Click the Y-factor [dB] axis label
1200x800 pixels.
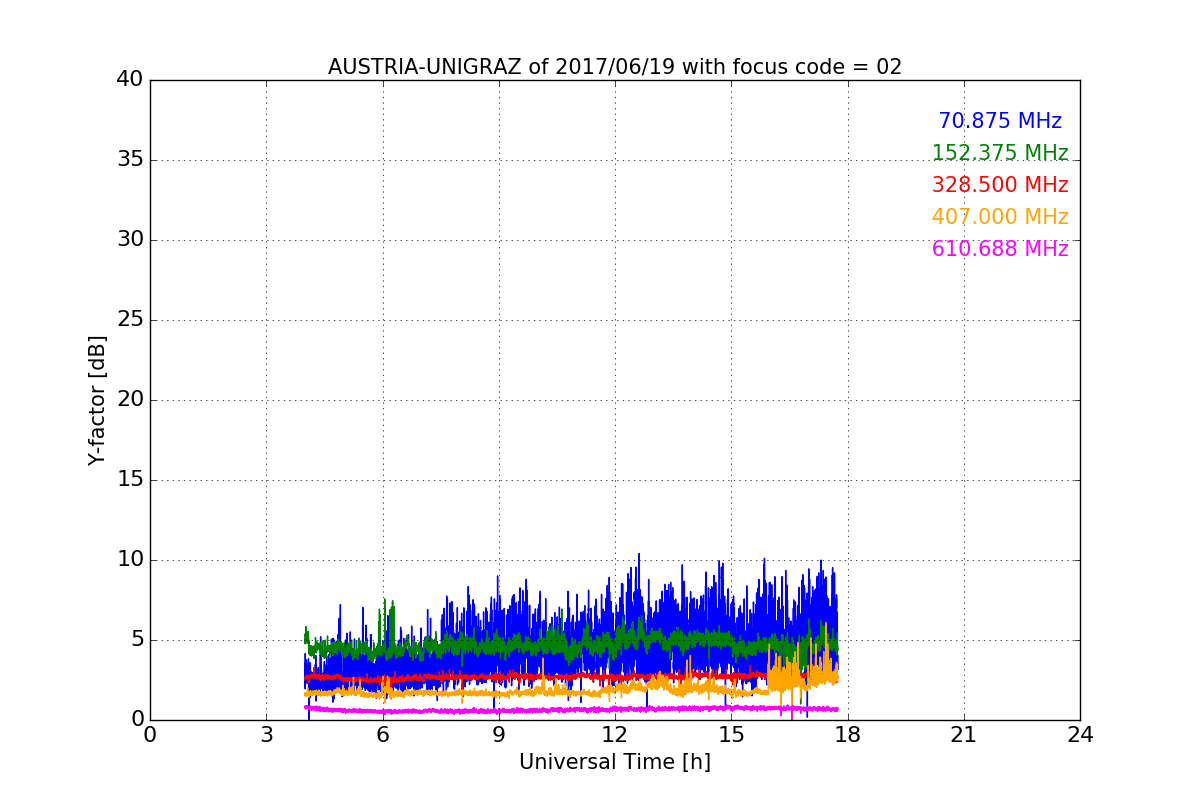pos(97,400)
